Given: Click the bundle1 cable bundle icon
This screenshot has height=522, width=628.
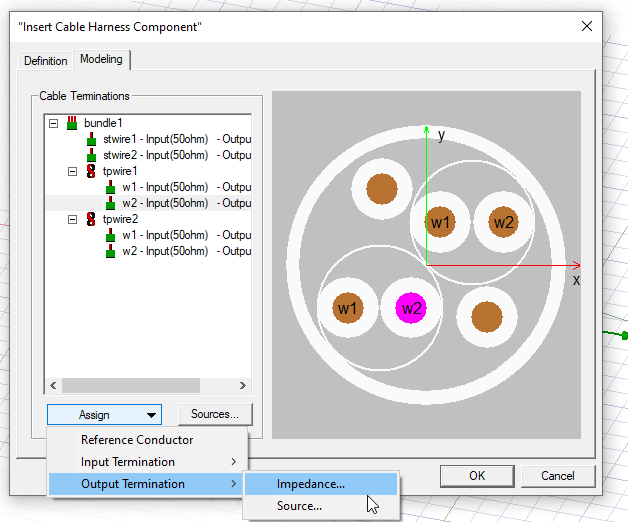Looking at the screenshot, I should (x=71, y=123).
